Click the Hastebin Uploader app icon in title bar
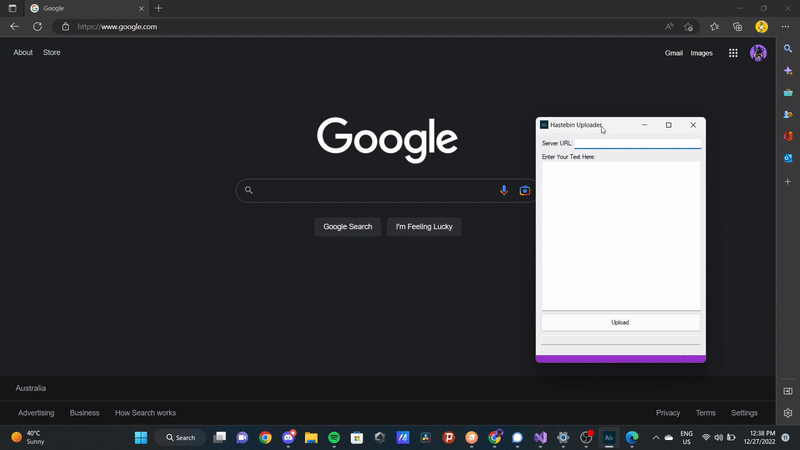 click(544, 125)
